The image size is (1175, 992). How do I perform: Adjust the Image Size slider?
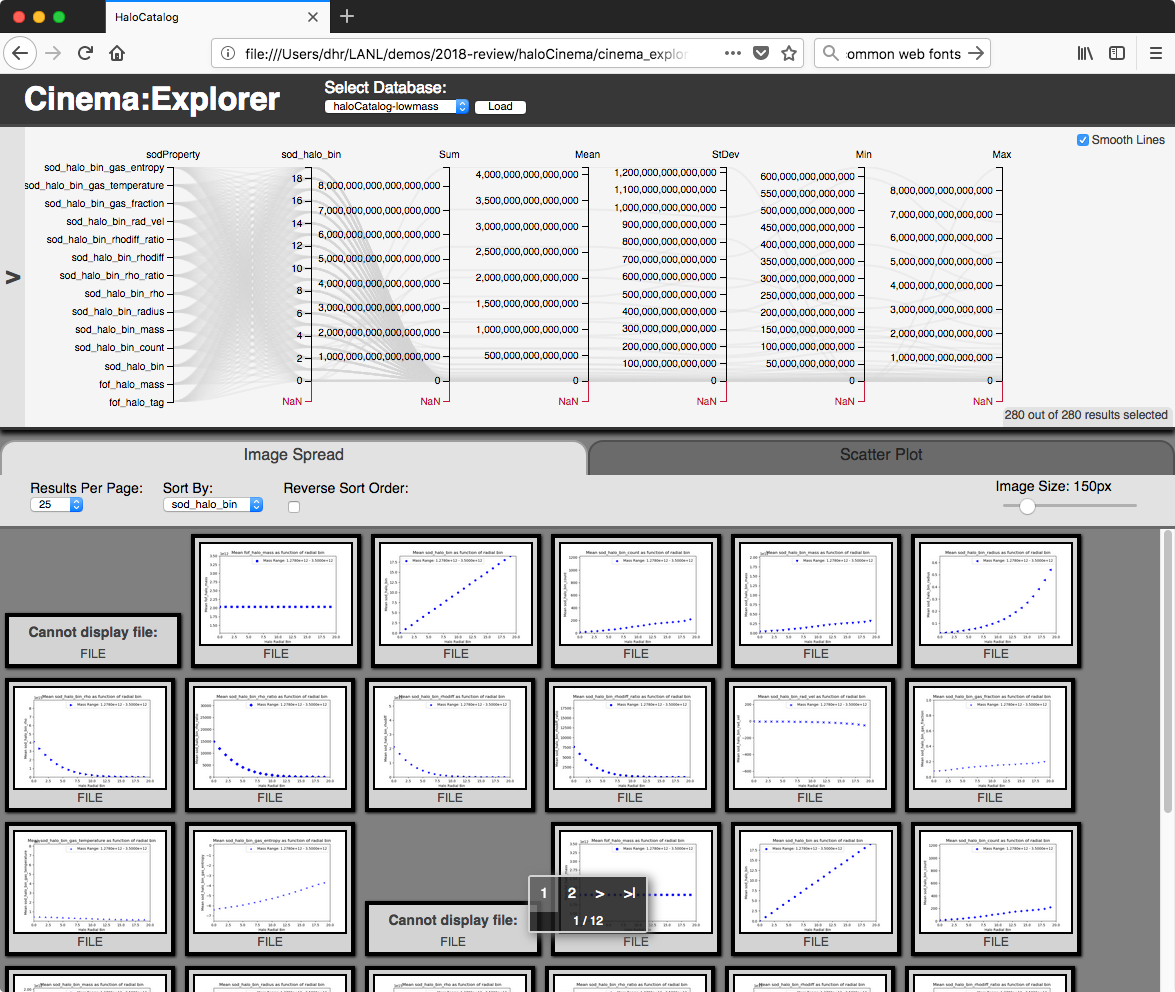coord(1027,506)
